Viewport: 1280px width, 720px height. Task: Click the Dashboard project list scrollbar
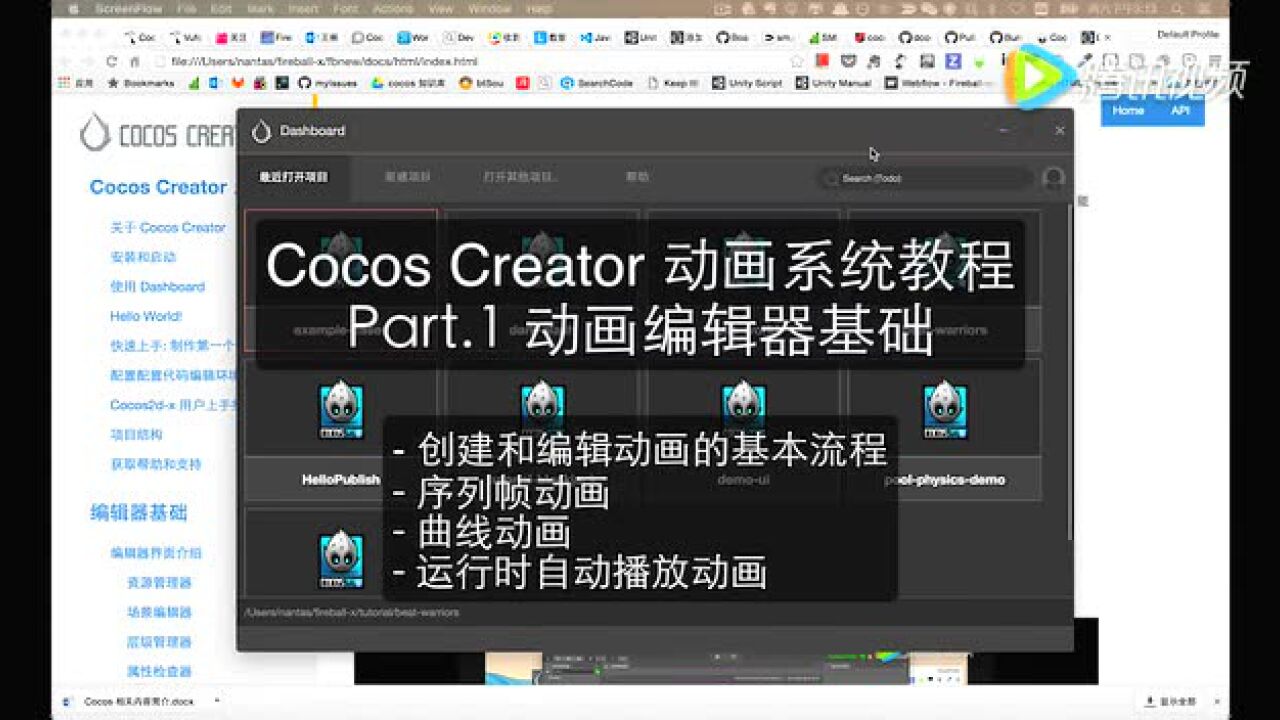1070,370
